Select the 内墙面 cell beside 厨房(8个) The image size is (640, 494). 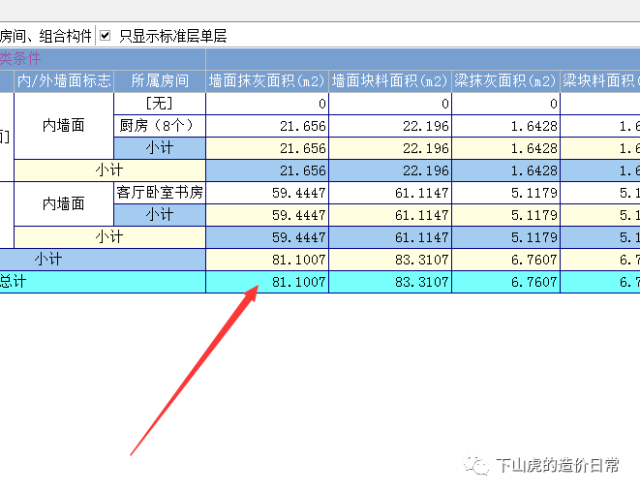[64, 126]
